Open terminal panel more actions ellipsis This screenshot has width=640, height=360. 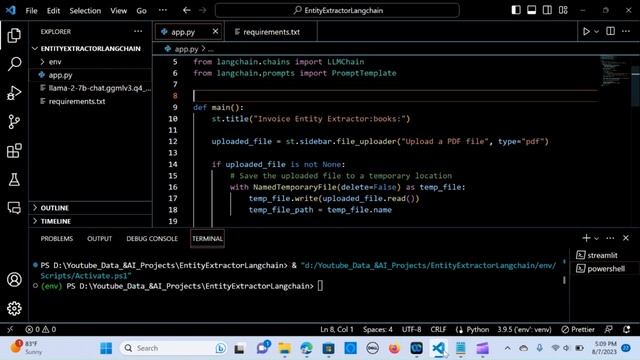[610, 238]
